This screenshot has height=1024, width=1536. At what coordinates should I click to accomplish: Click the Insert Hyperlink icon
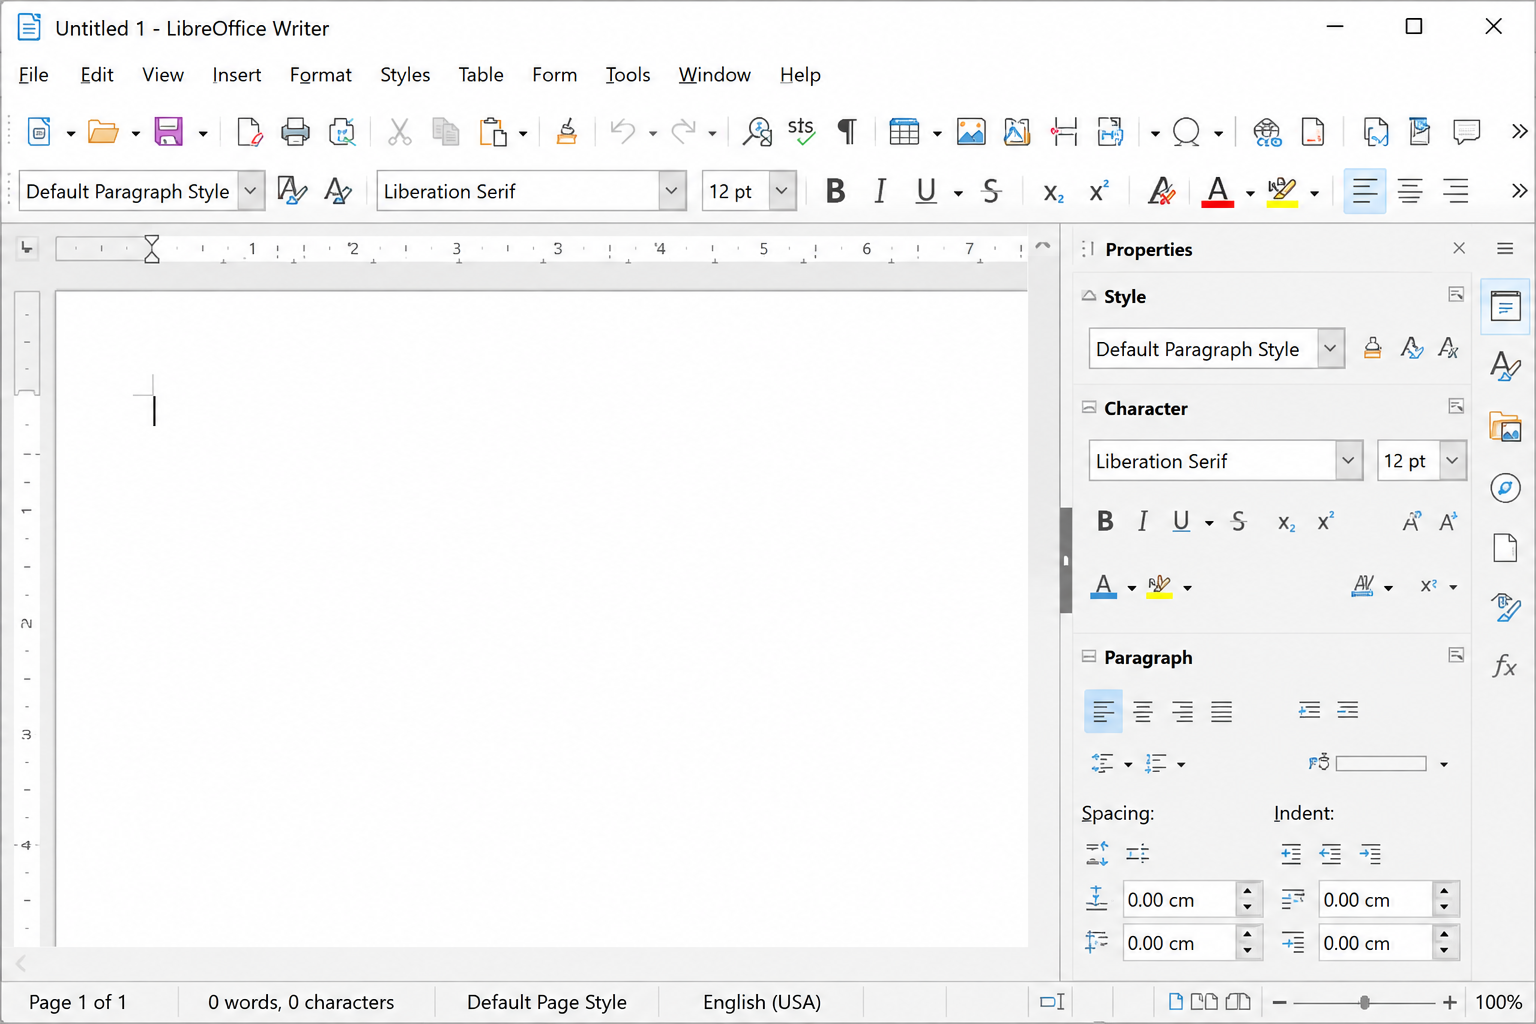coord(1267,132)
